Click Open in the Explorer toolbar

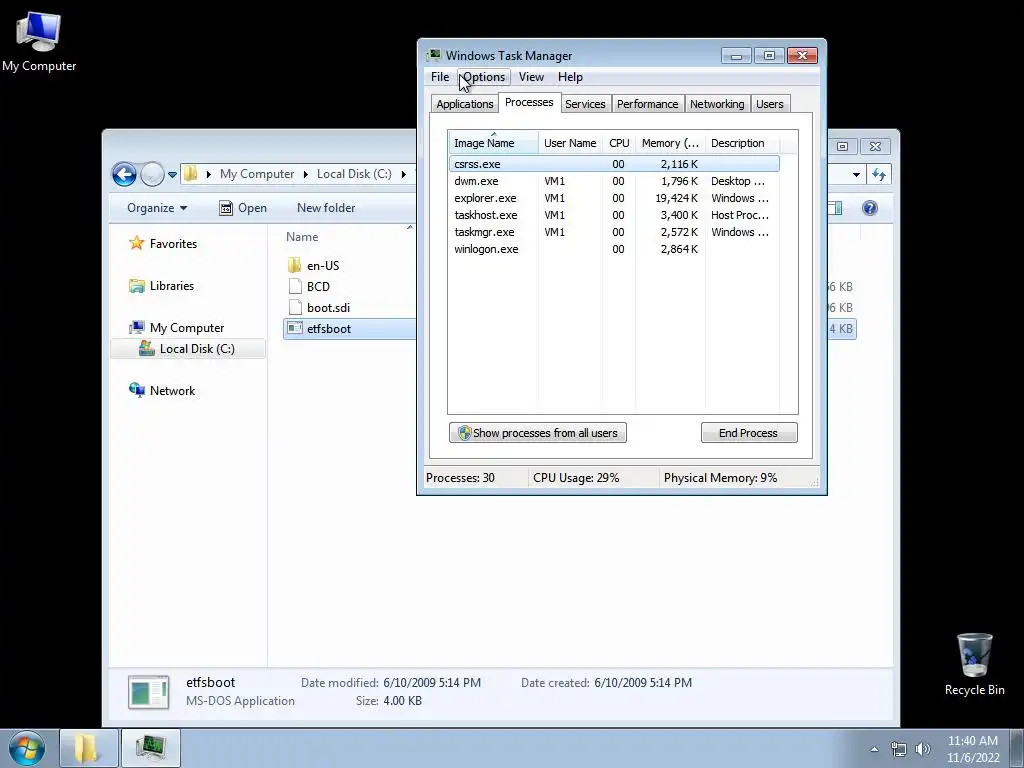click(x=243, y=208)
